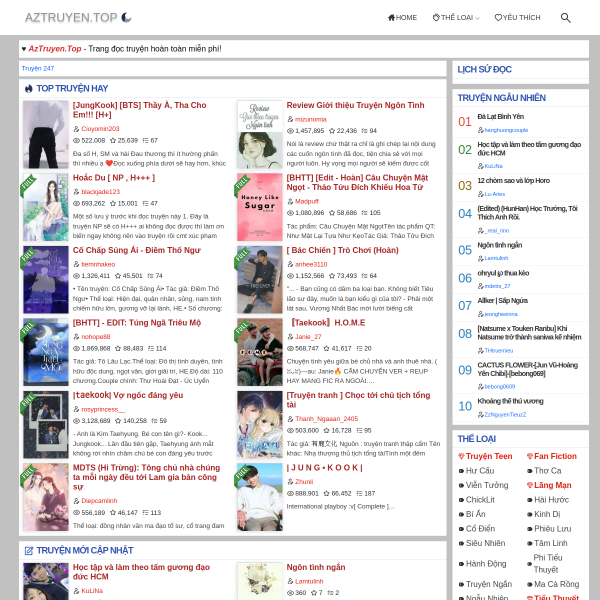Toggle dark mode with the moon icon
Screen dimensions: 600x600
click(126, 18)
